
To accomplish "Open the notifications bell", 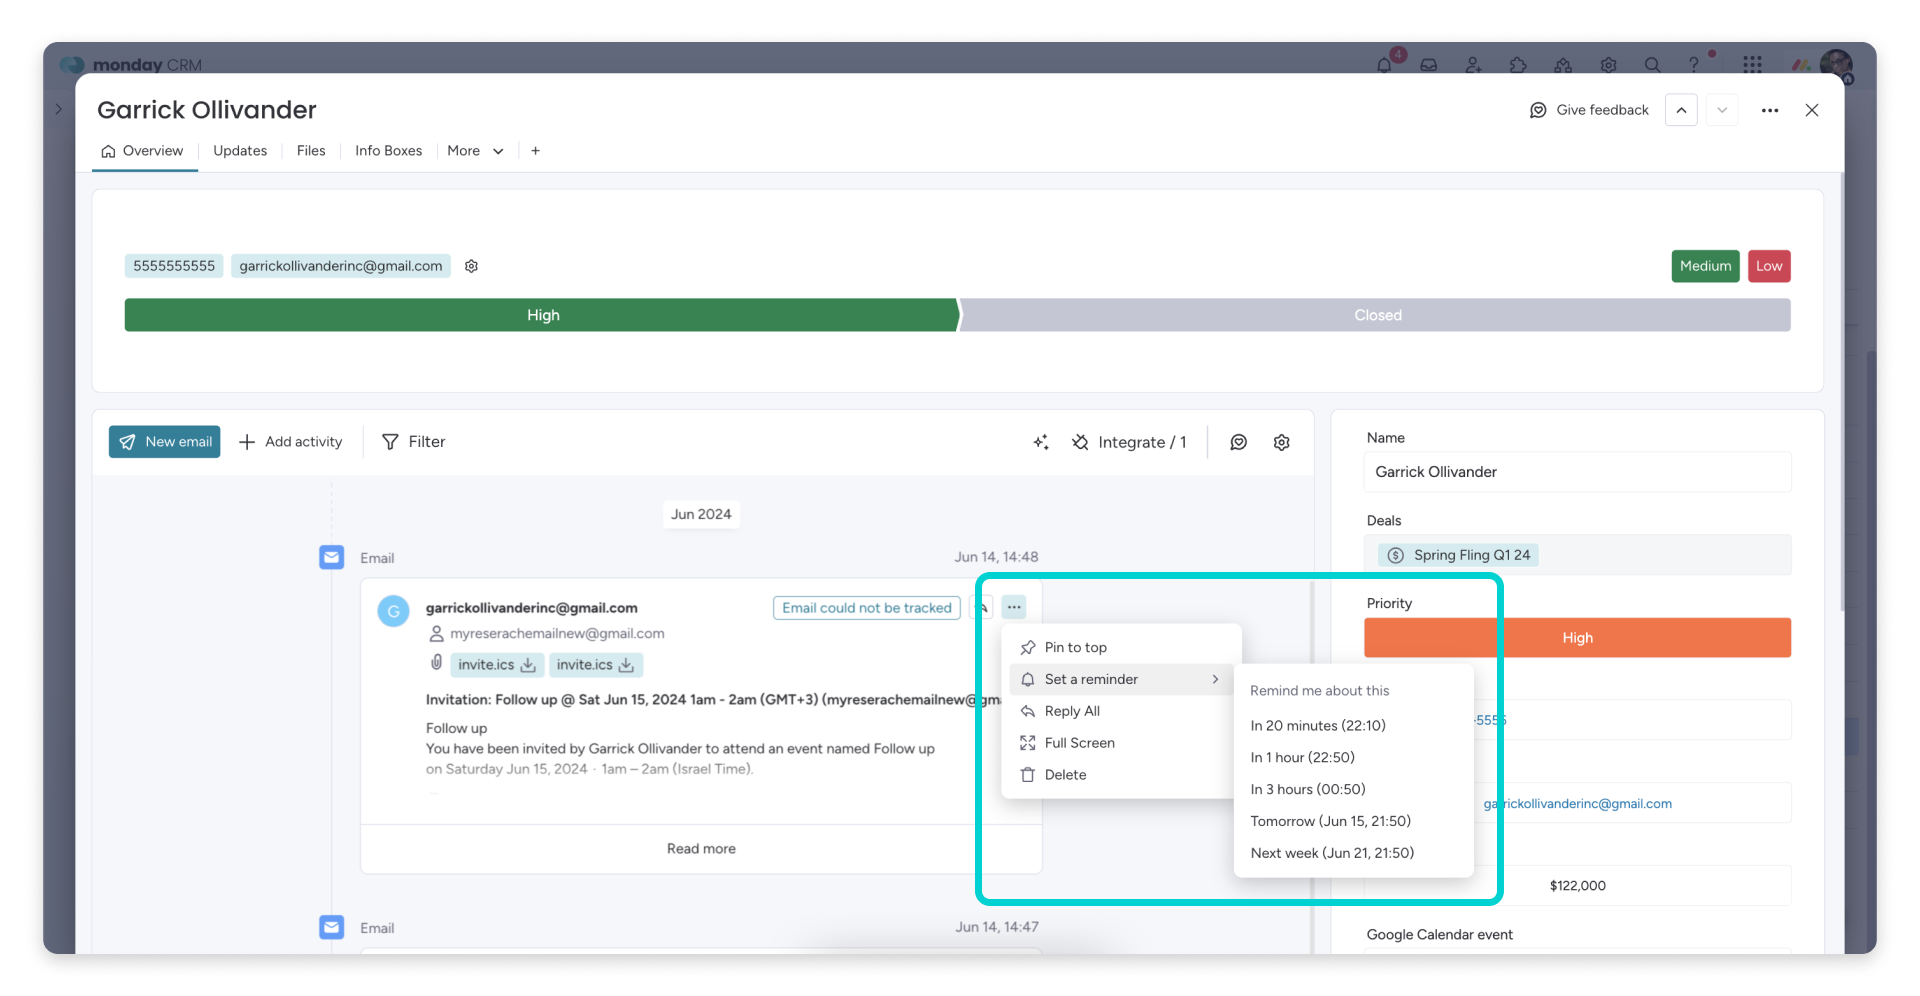I will (x=1384, y=65).
